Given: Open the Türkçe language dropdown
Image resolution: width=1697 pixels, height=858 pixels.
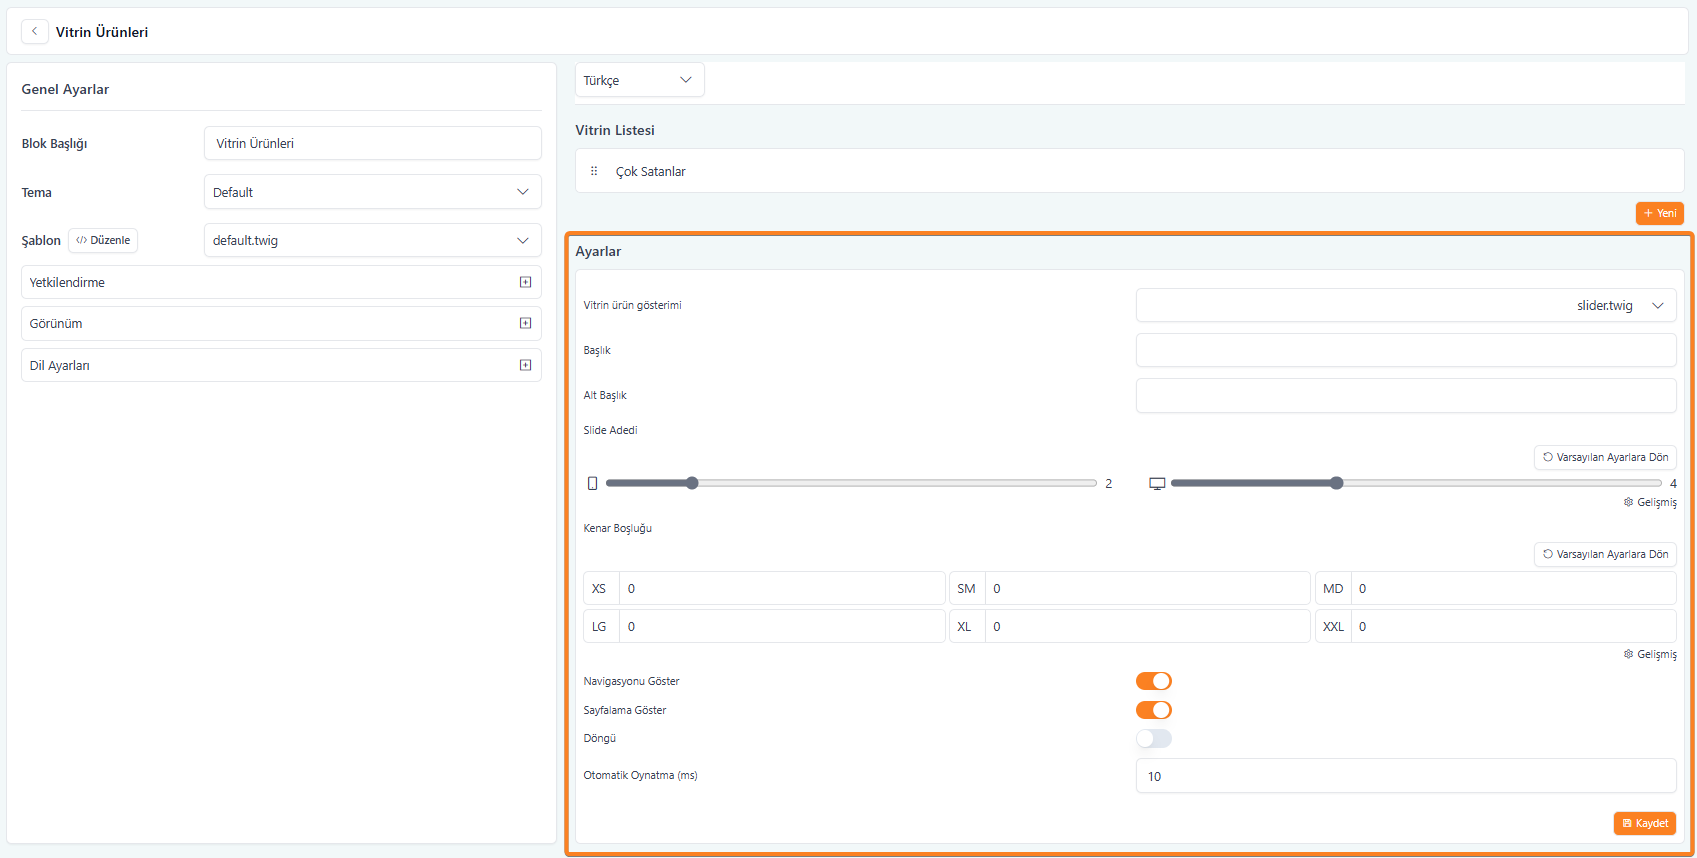Looking at the screenshot, I should click(x=639, y=80).
